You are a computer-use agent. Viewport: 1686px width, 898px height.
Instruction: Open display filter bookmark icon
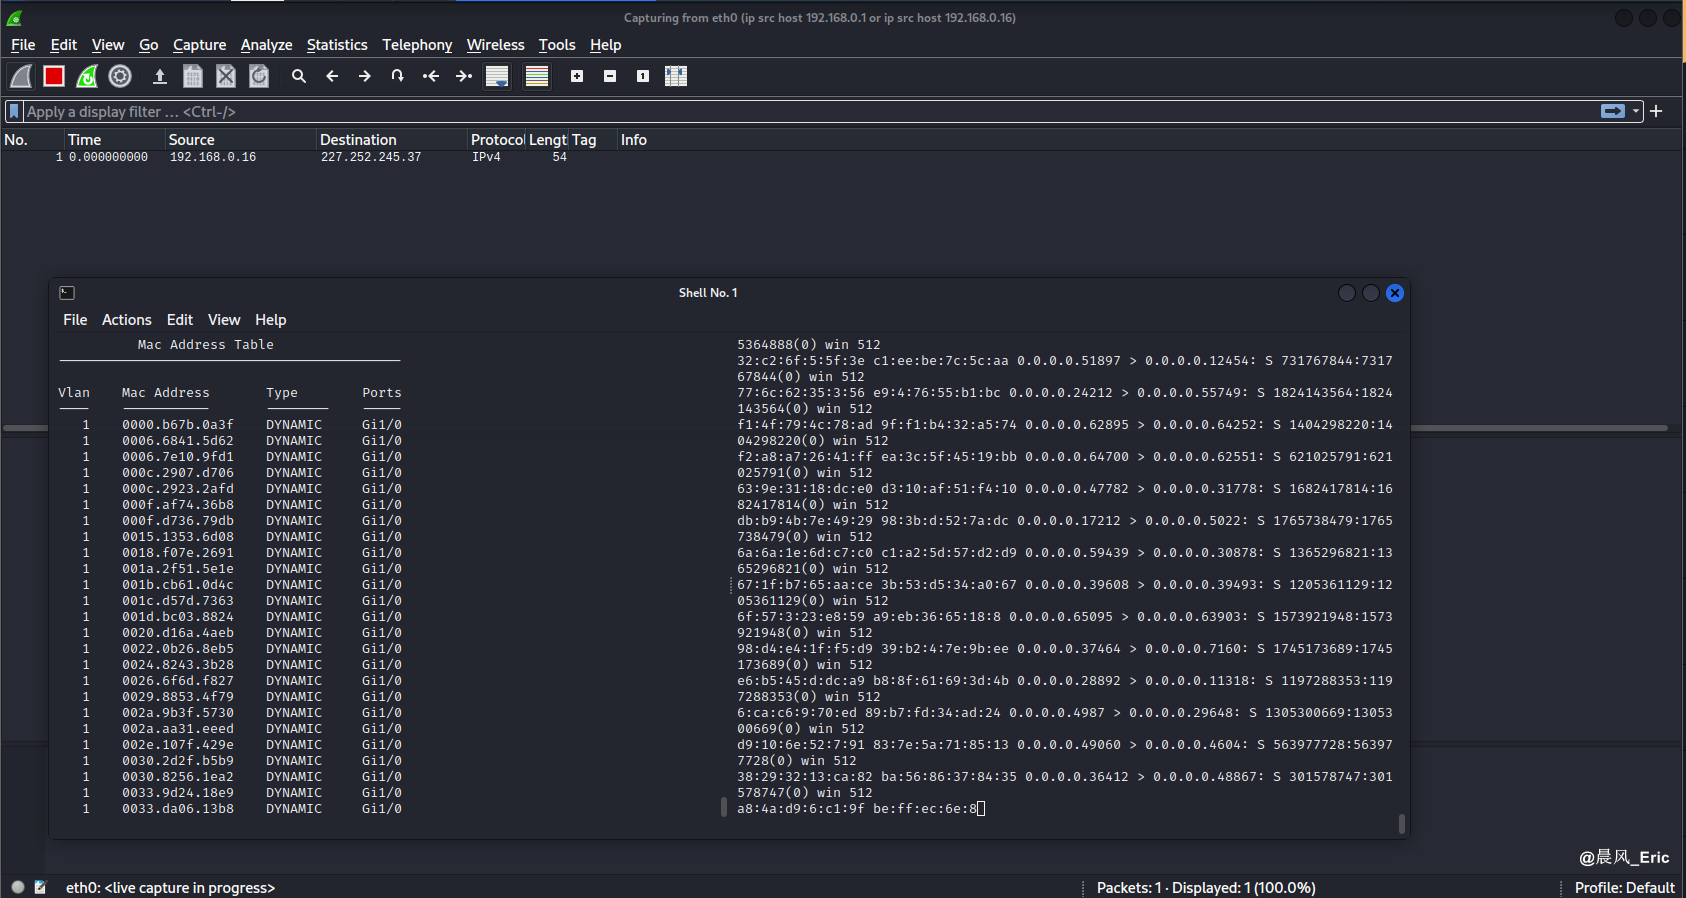tap(14, 111)
